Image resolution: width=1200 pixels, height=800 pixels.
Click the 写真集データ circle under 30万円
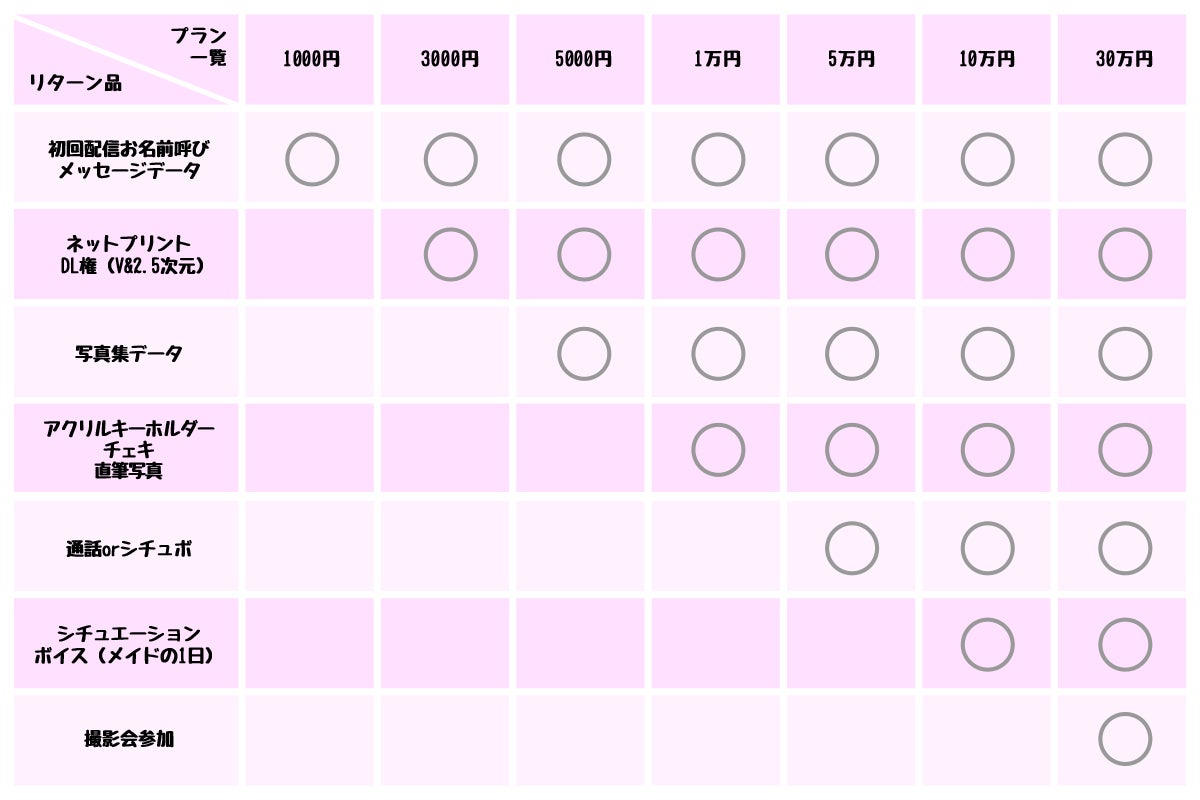1125,353
